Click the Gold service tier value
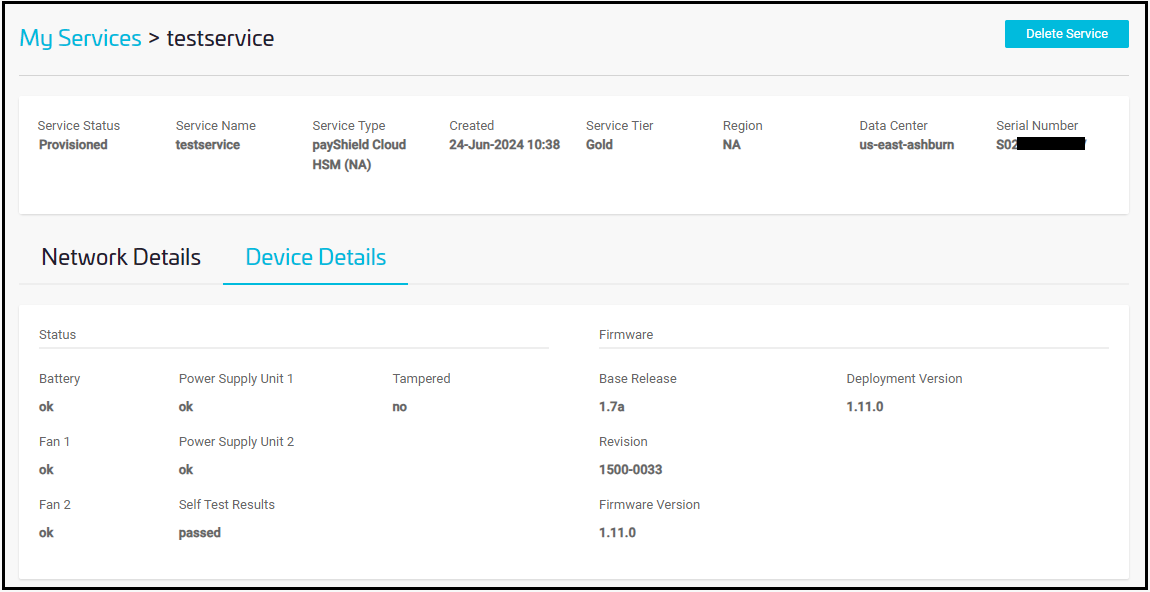Viewport: 1150px width, 592px height. coord(599,145)
